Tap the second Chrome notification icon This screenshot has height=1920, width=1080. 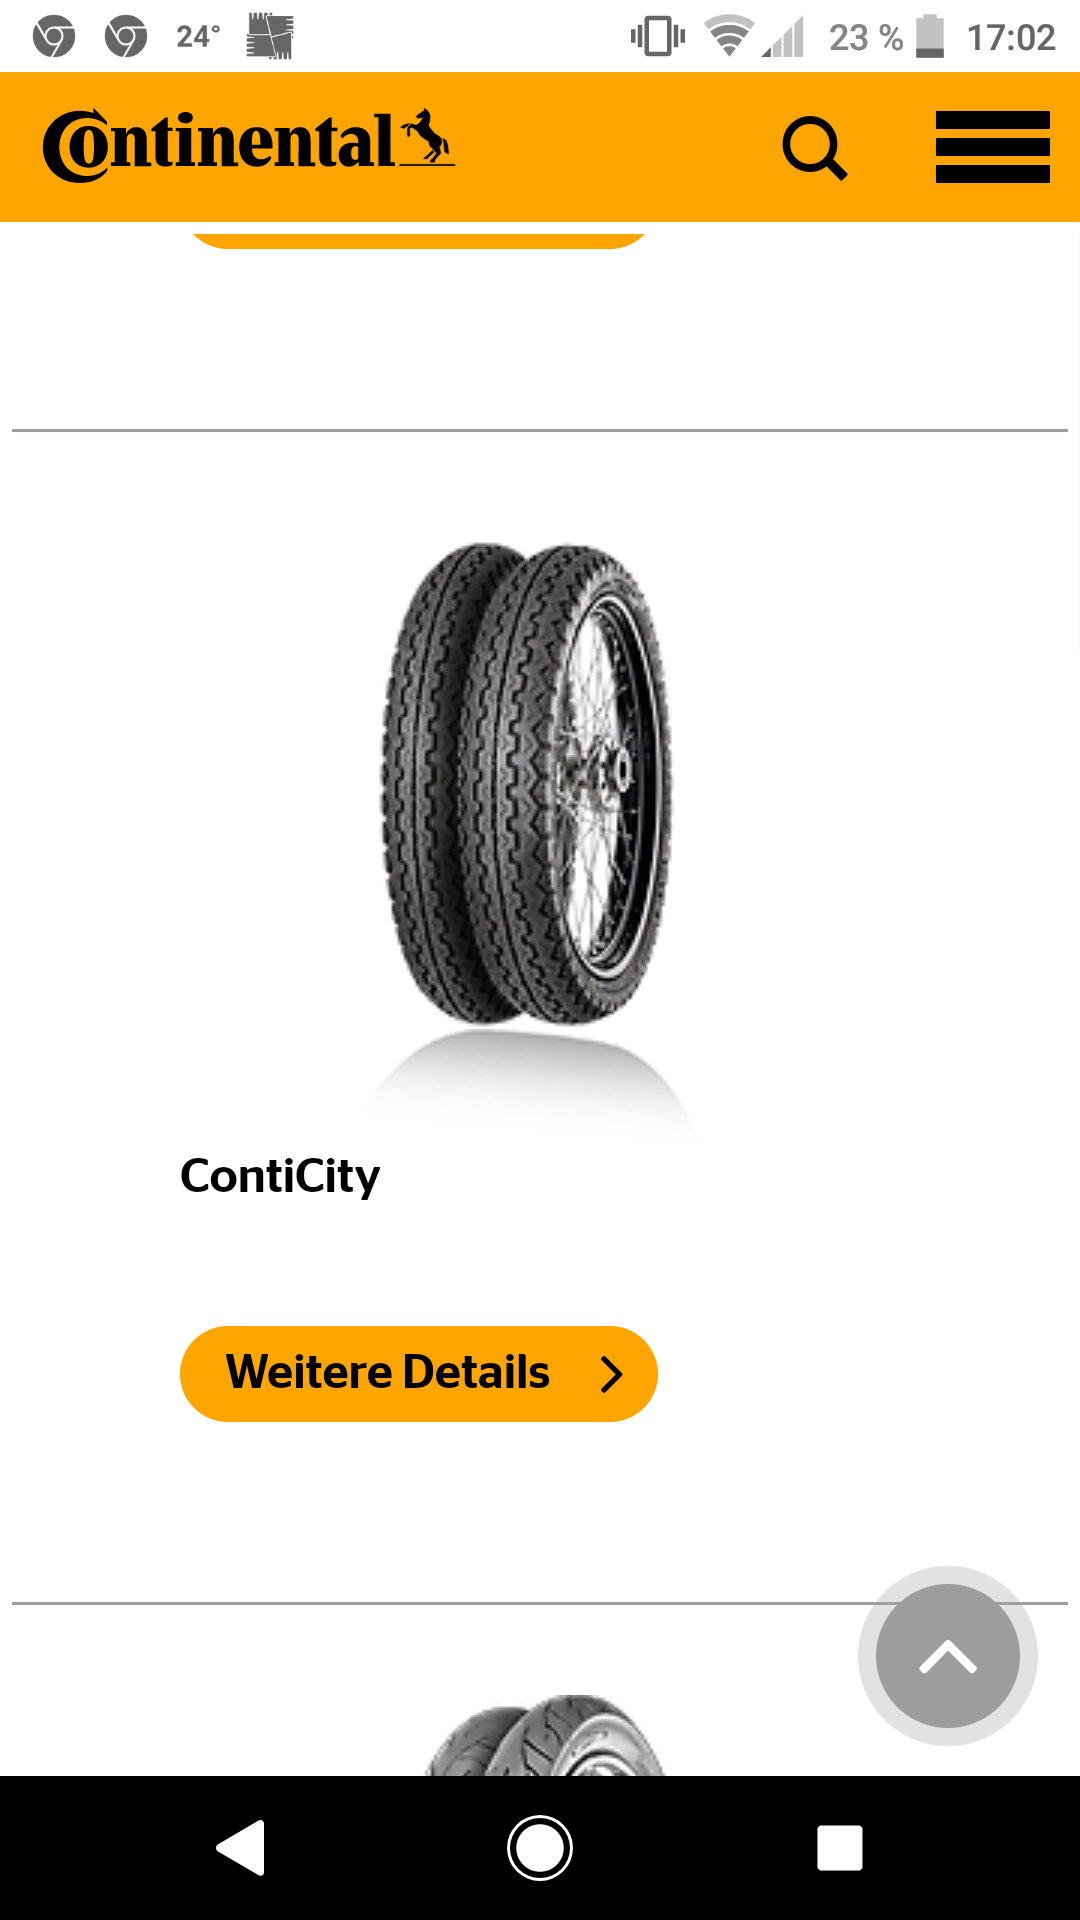(x=126, y=37)
